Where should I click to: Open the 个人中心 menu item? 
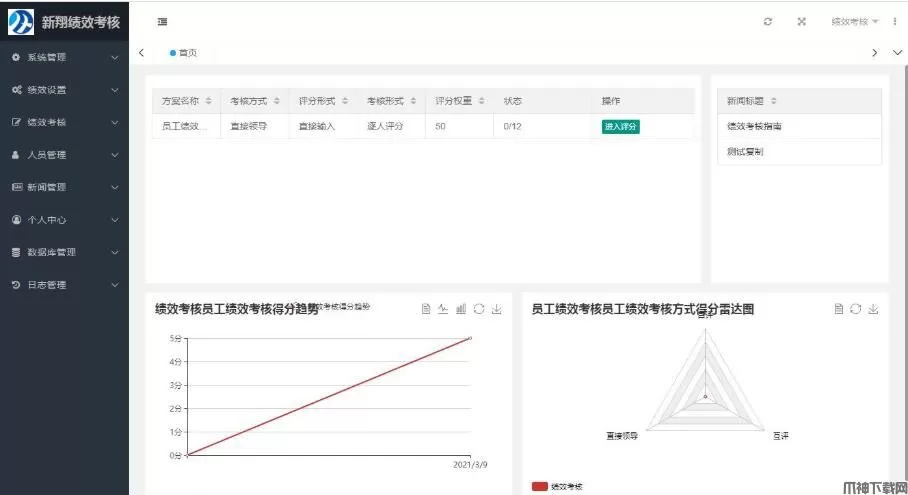click(x=64, y=220)
